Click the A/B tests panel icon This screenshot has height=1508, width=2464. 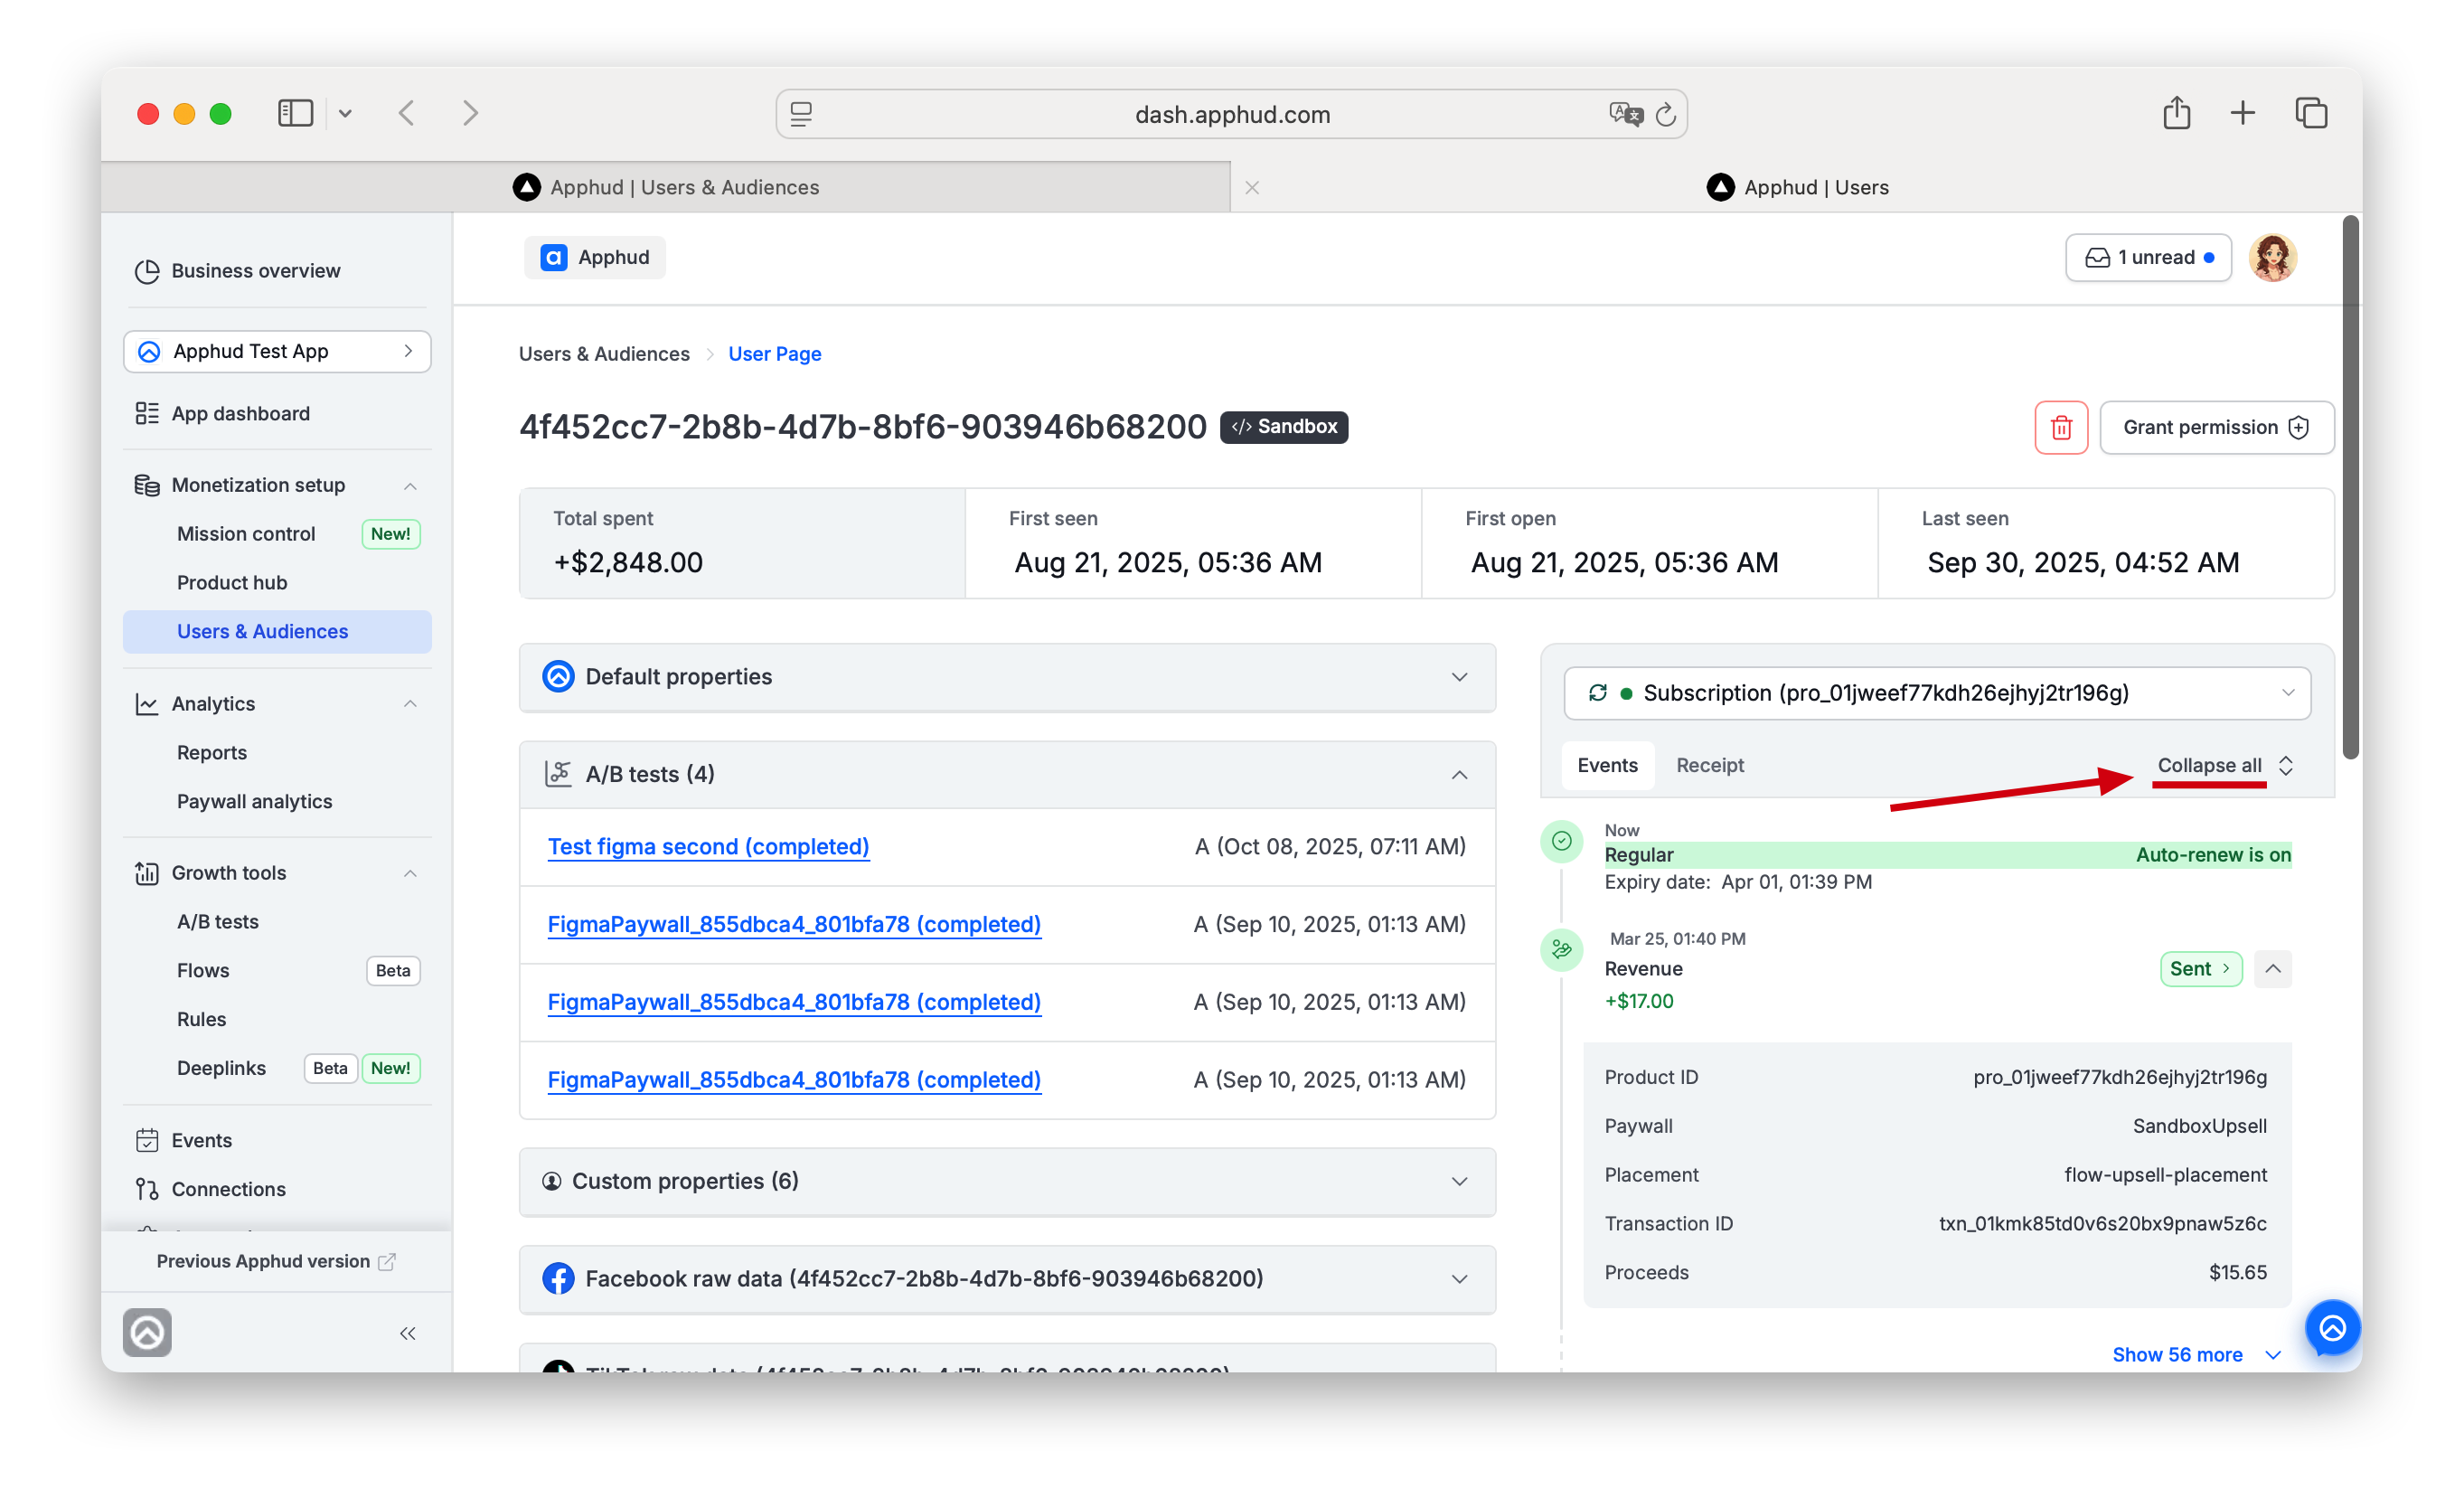coord(558,774)
